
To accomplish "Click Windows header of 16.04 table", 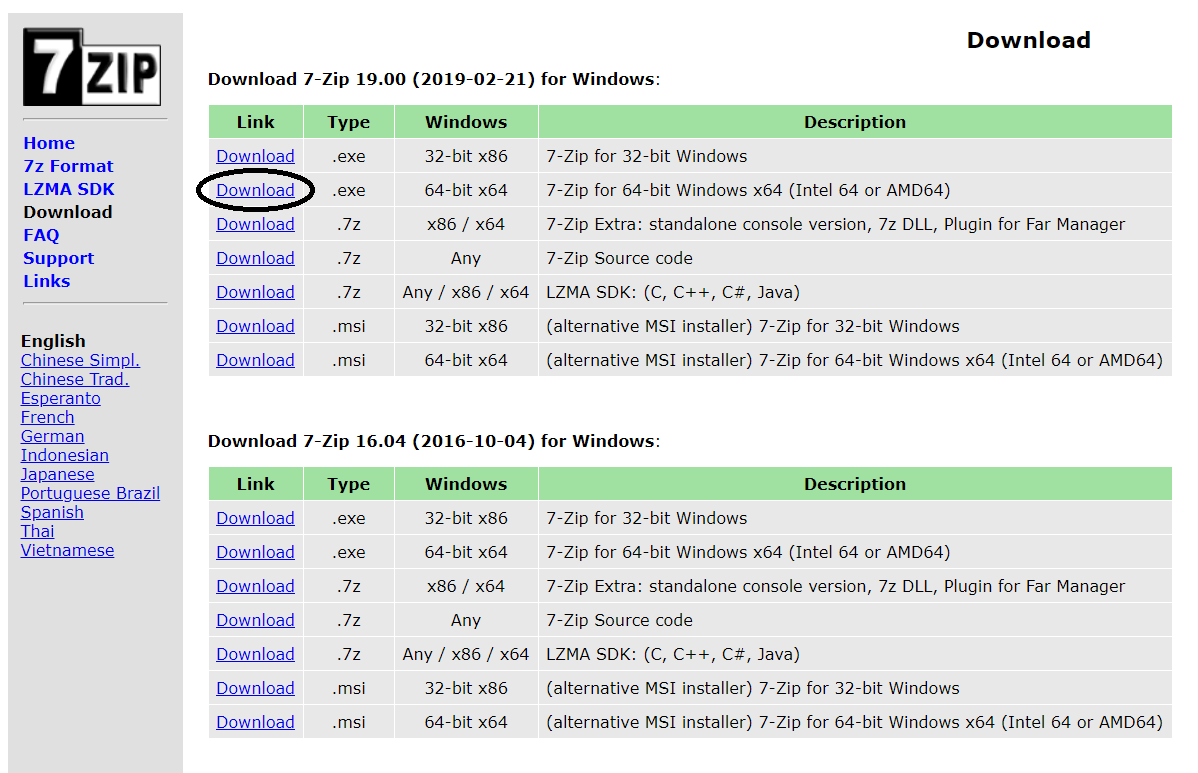I will point(466,484).
